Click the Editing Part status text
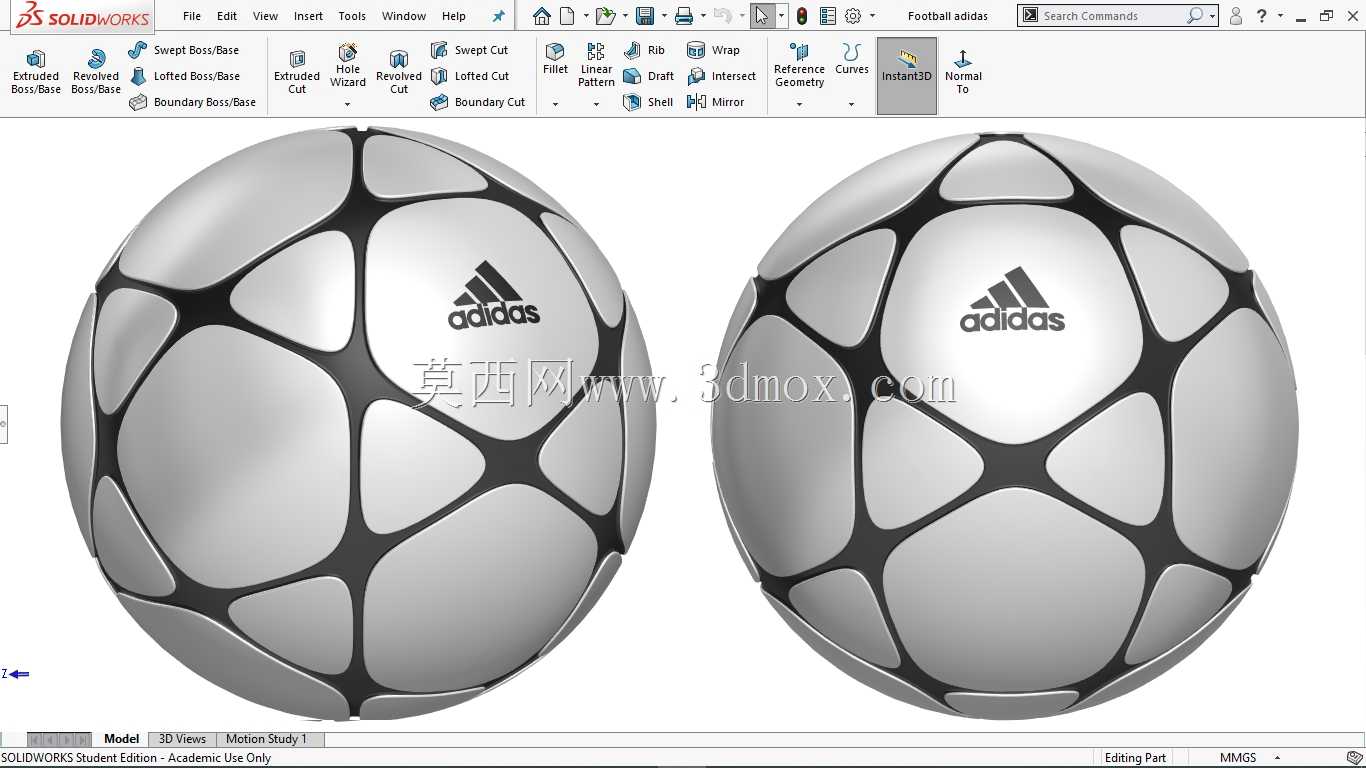This screenshot has width=1366, height=768. (1135, 758)
